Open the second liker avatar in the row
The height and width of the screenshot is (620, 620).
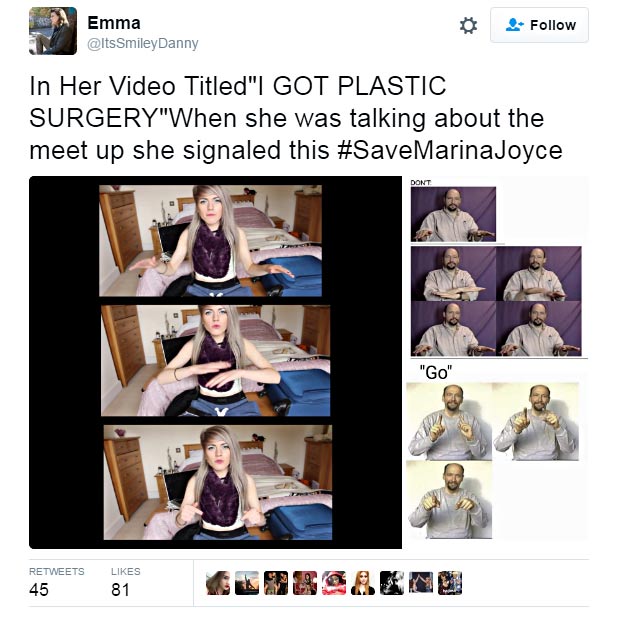click(246, 583)
